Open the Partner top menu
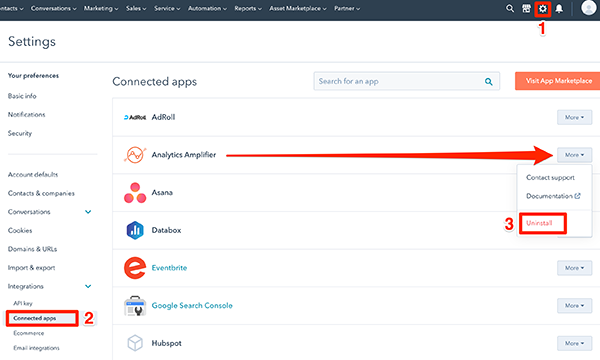 [x=347, y=8]
